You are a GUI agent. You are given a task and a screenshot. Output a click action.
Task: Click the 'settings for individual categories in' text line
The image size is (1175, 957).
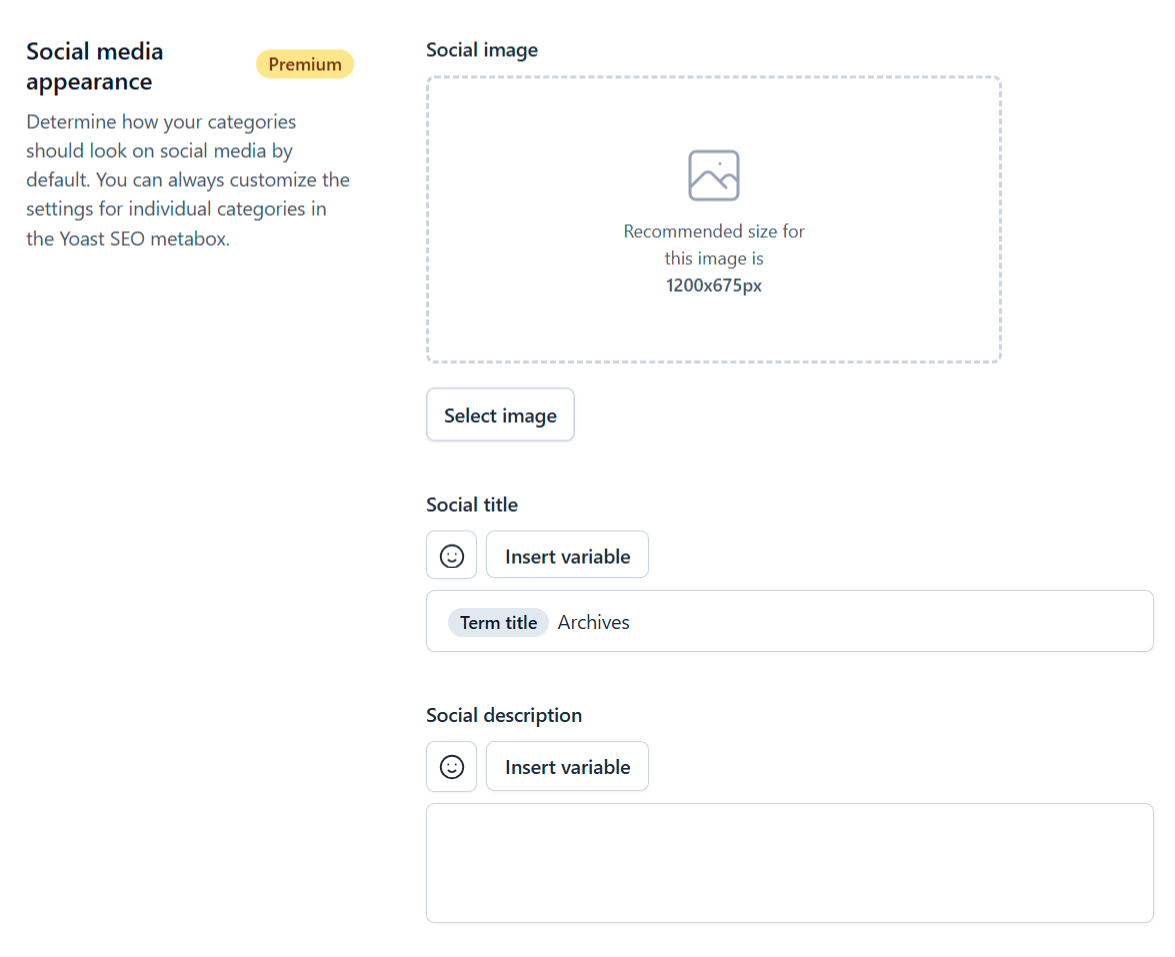pos(176,210)
